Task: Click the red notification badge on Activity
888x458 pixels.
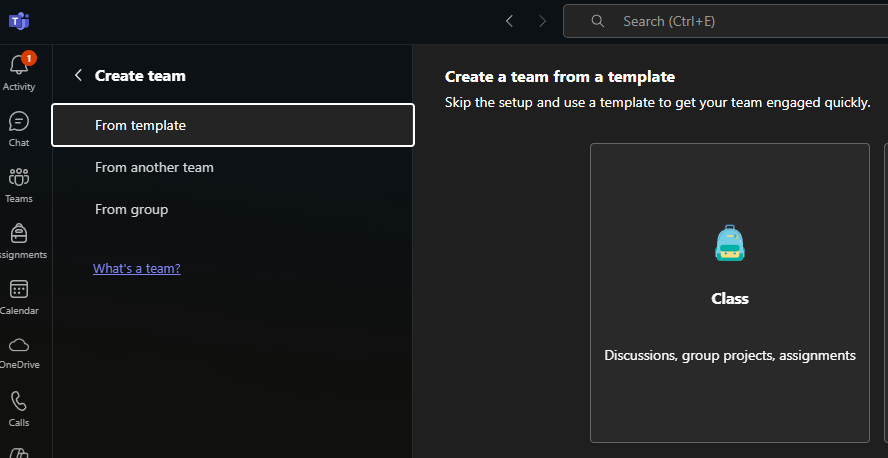Action: [29, 58]
